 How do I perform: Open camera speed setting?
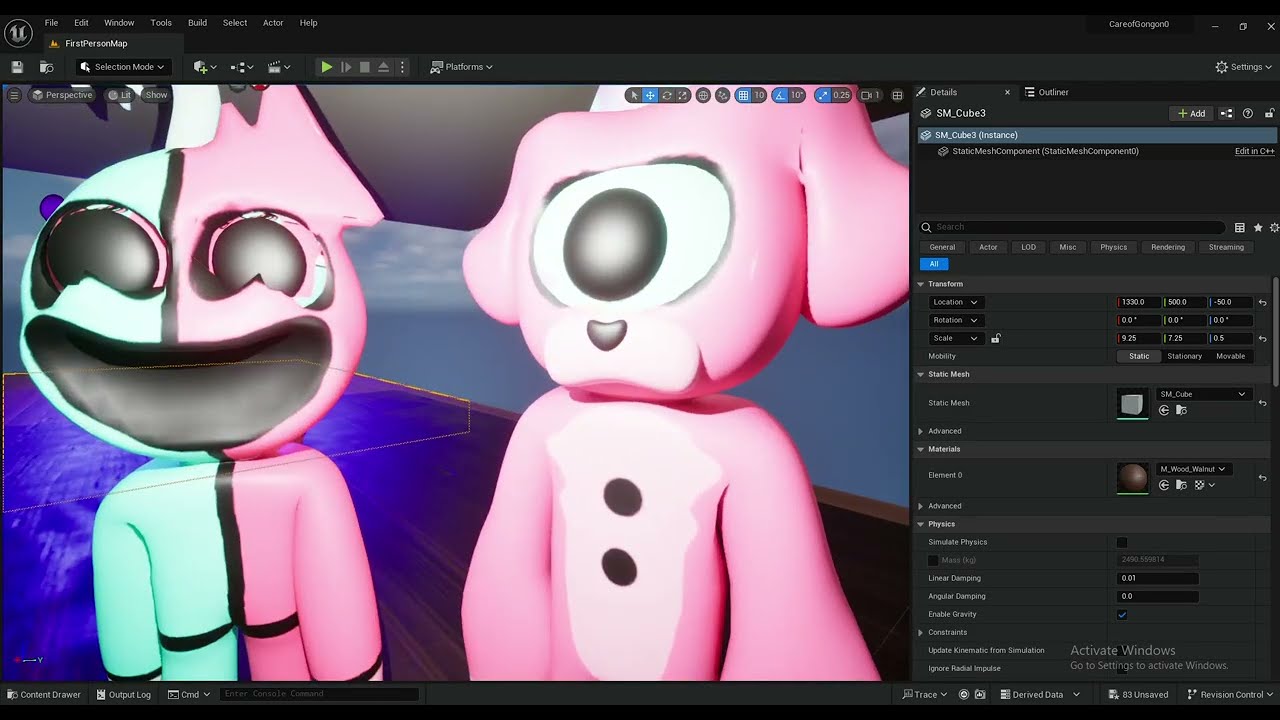870,95
